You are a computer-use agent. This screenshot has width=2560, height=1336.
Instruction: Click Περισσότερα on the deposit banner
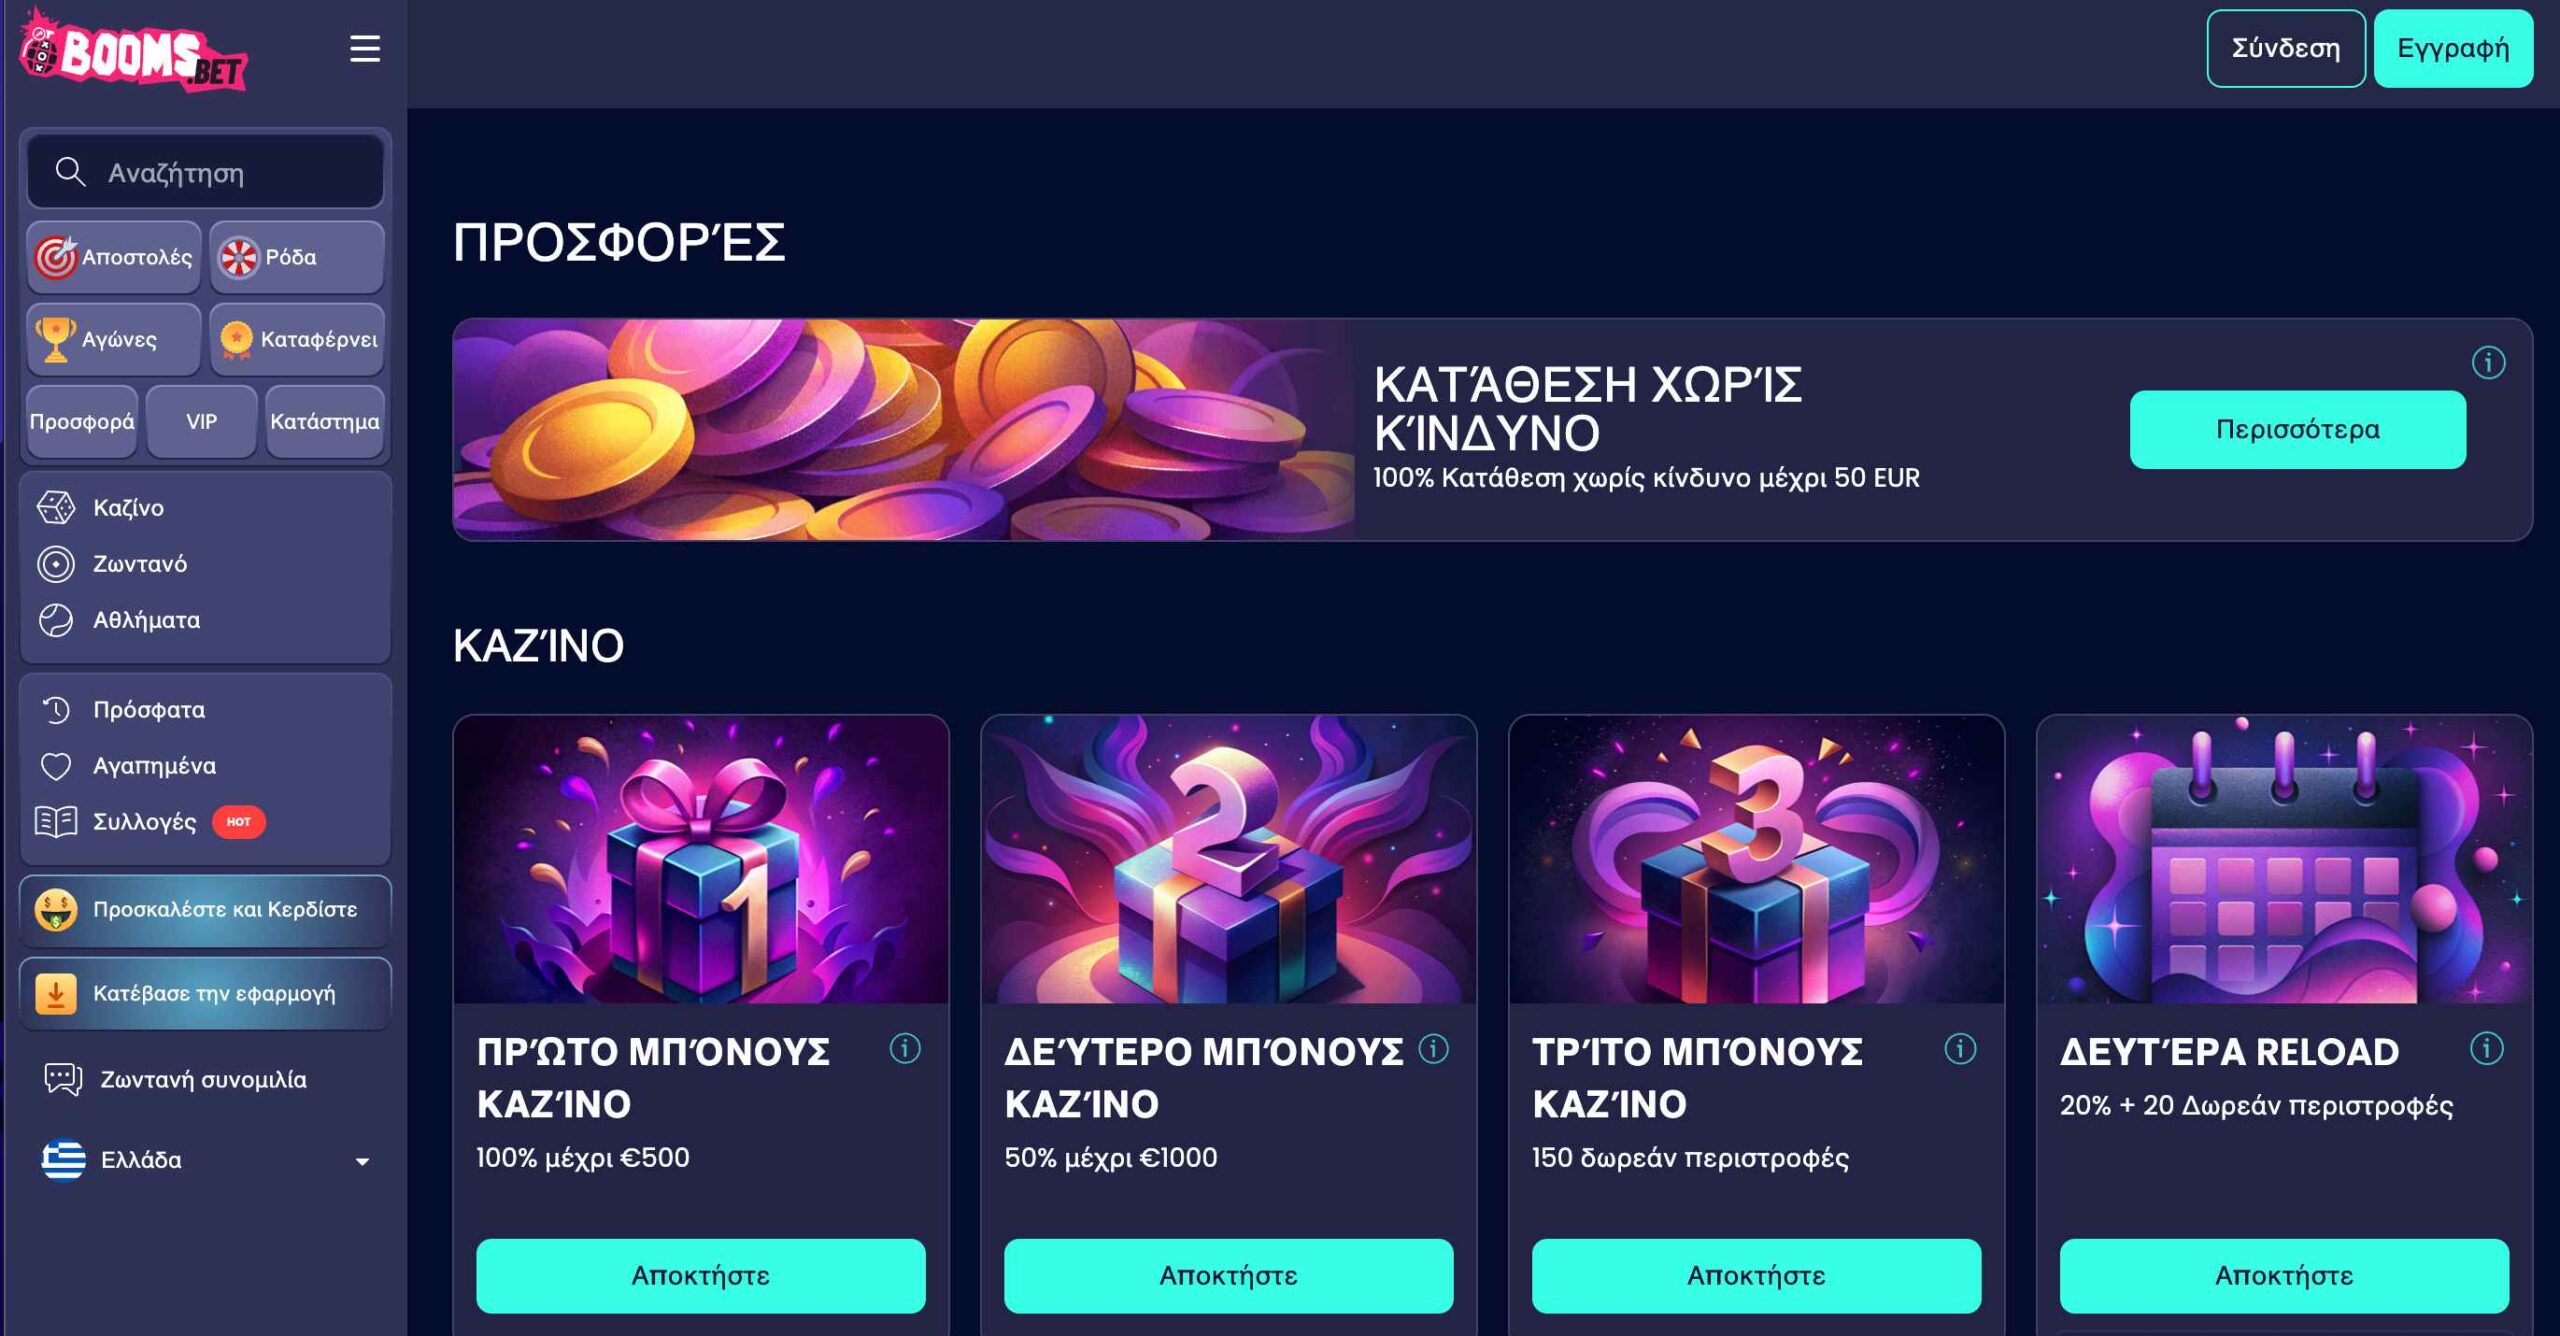(x=2297, y=429)
